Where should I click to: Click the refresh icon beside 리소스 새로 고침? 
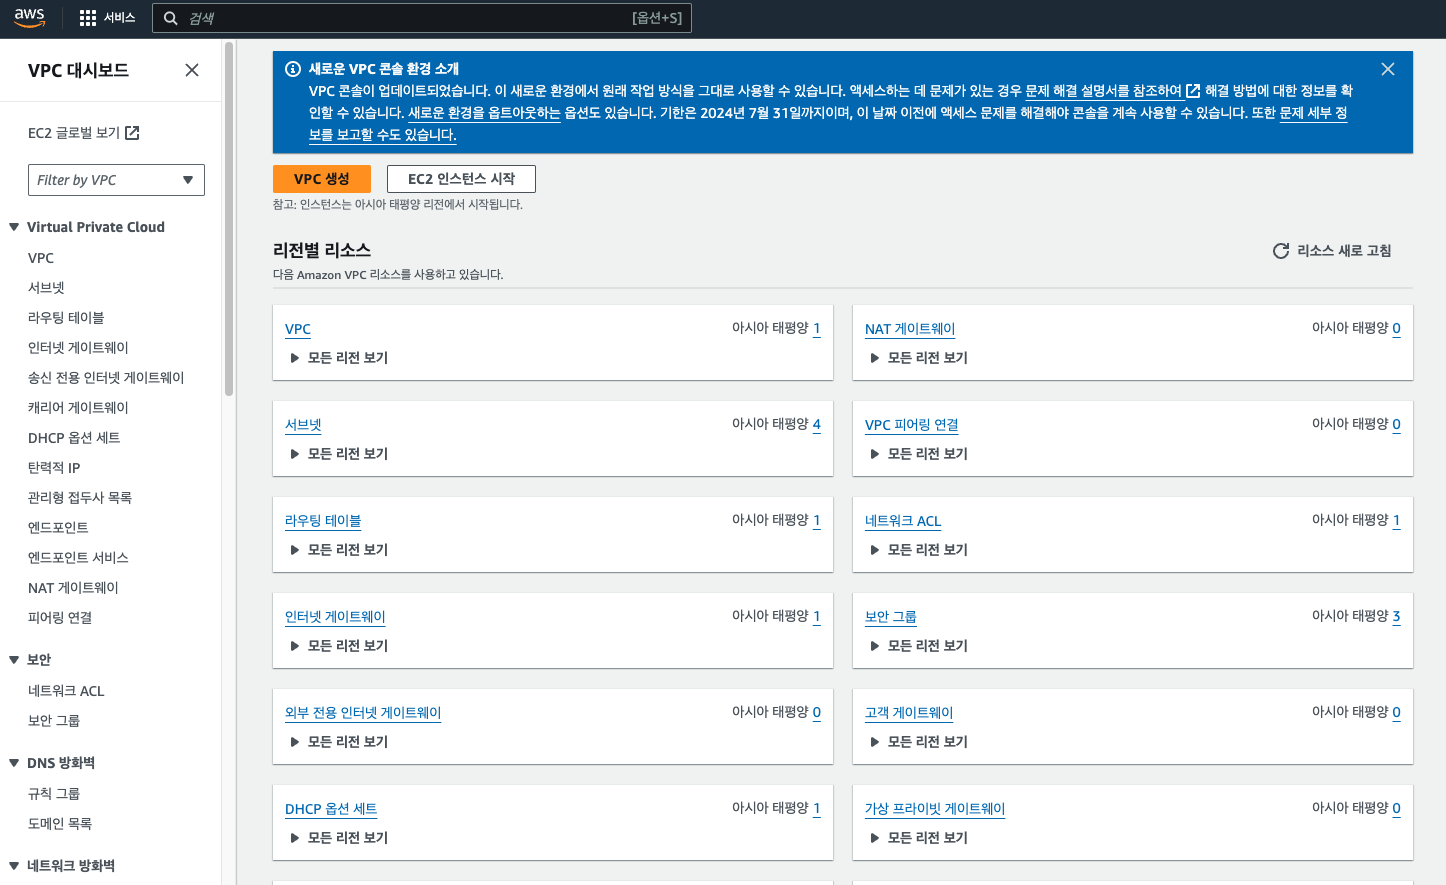click(x=1281, y=251)
